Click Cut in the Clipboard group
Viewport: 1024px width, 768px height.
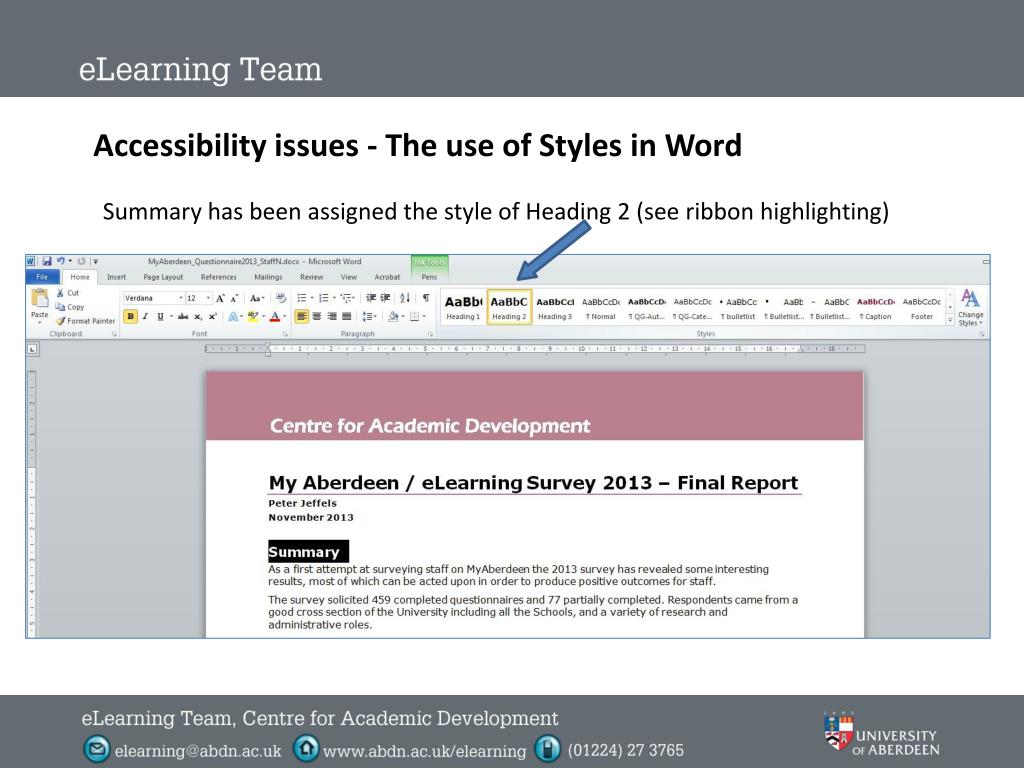(67, 293)
